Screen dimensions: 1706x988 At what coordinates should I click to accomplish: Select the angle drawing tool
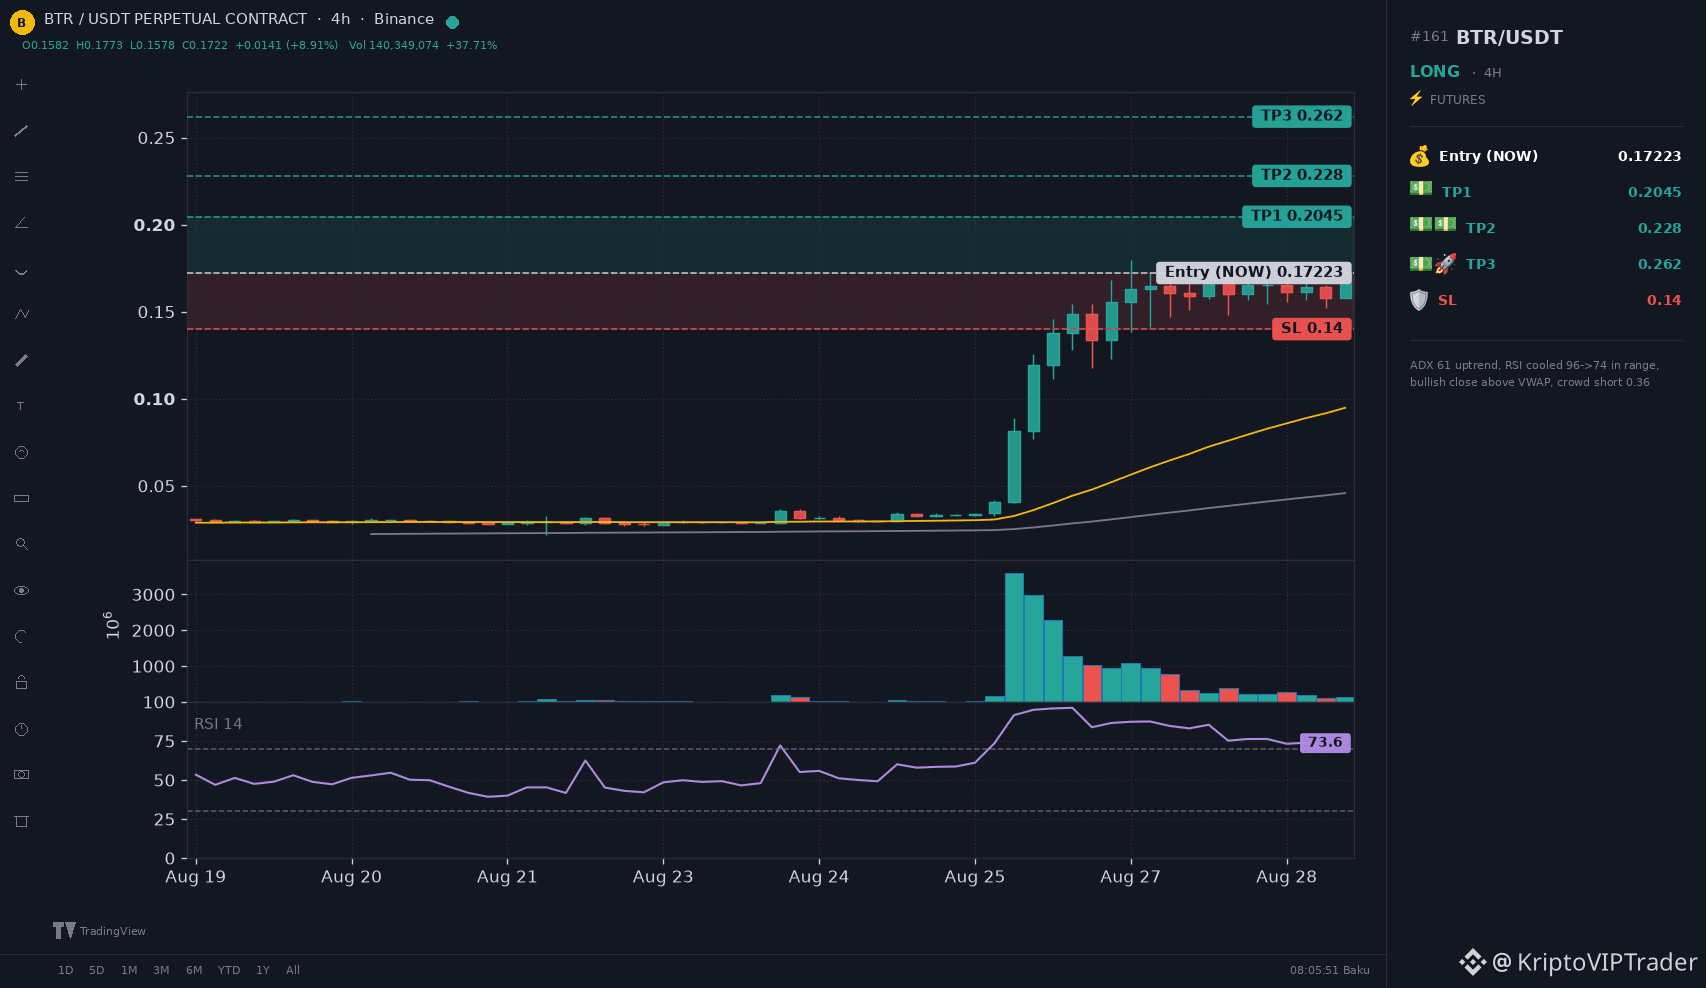tap(21, 223)
